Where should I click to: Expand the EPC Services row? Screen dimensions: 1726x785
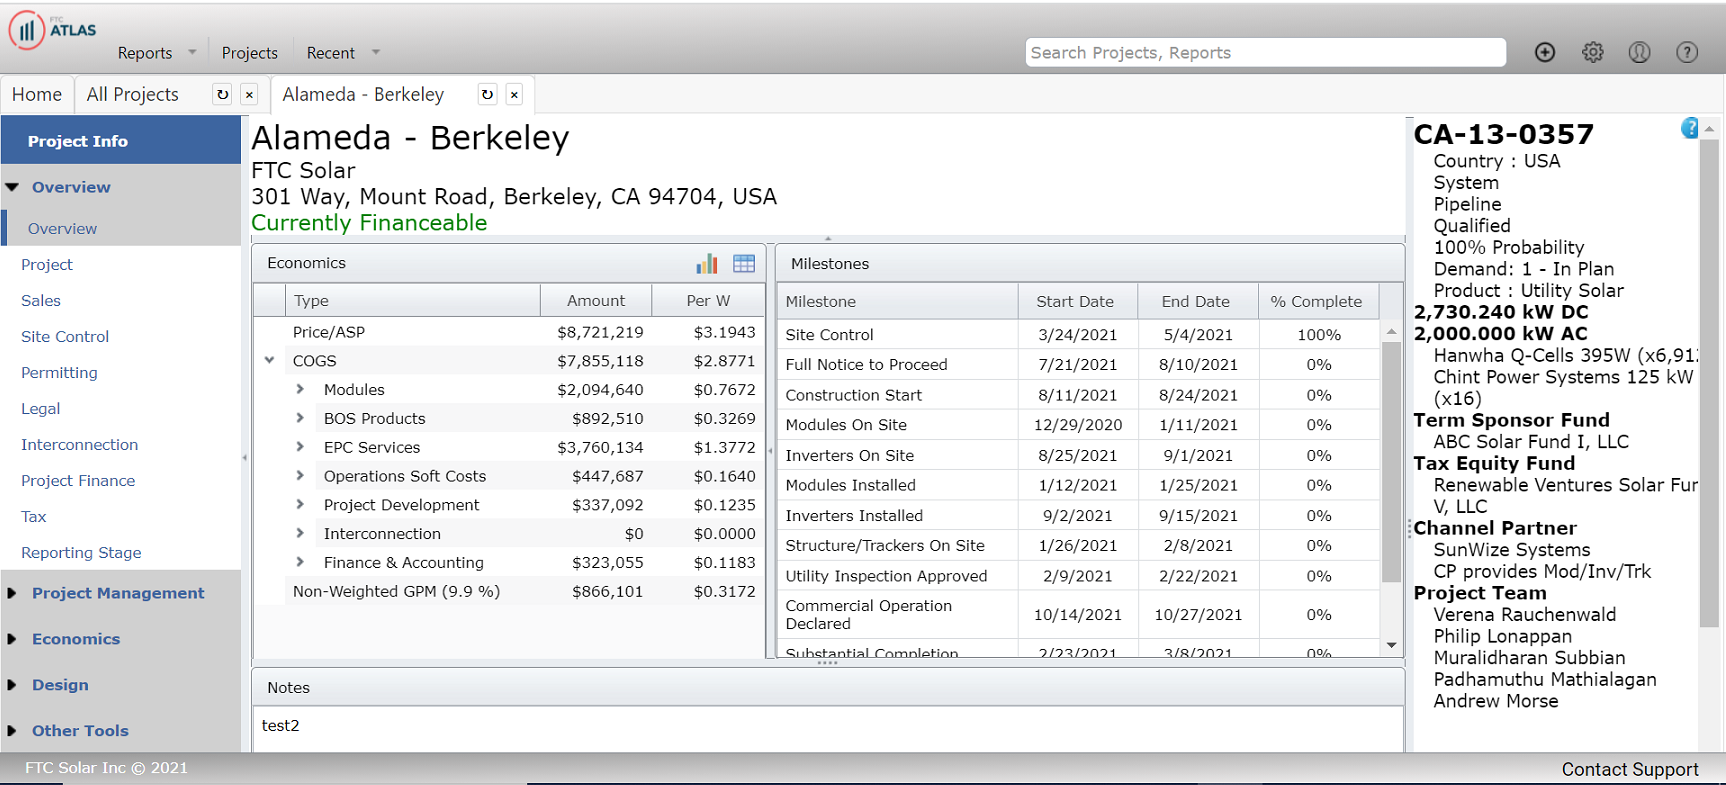click(x=300, y=447)
